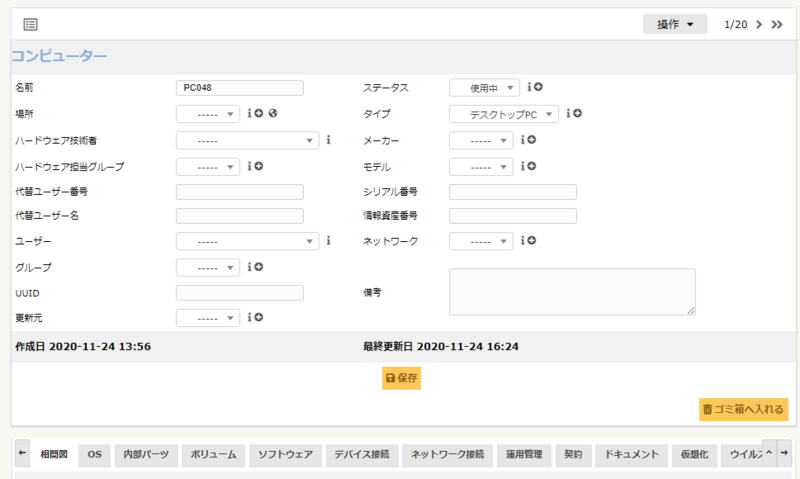The image size is (800, 479).
Task: Click the list view icon at top-left
Action: coord(30,24)
